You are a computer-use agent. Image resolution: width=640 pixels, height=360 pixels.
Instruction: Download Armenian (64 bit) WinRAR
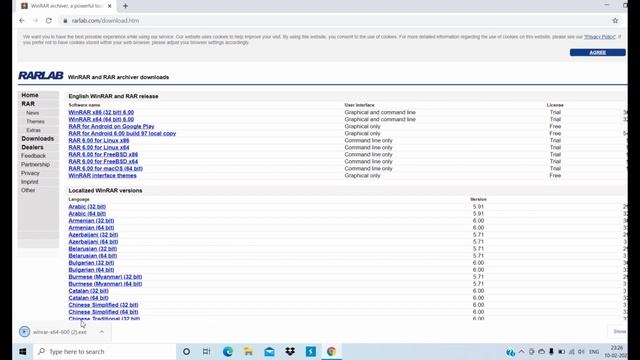[91, 228]
